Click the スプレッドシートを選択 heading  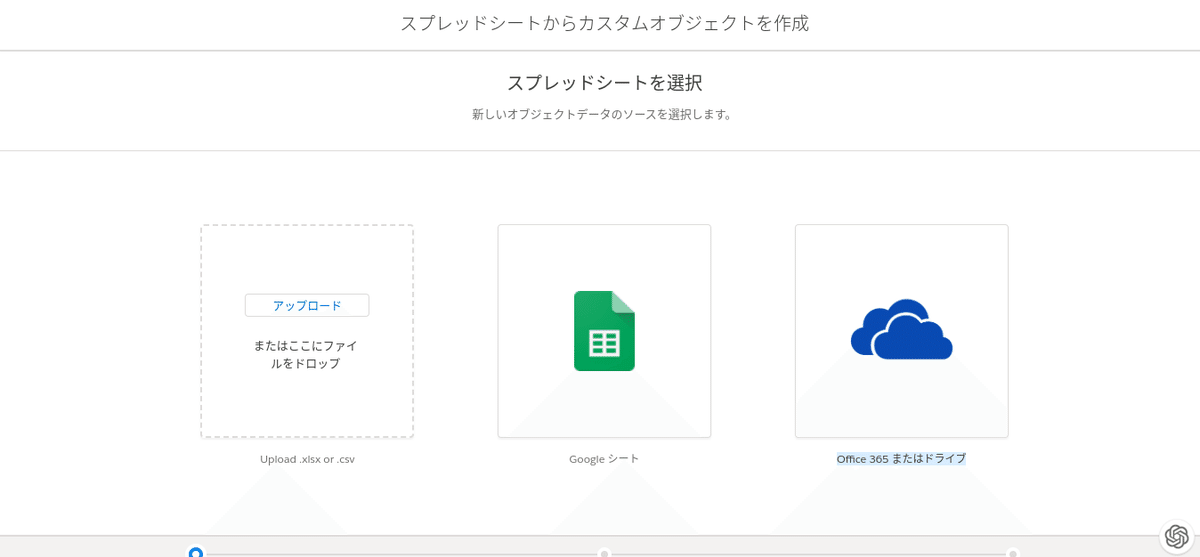(604, 82)
